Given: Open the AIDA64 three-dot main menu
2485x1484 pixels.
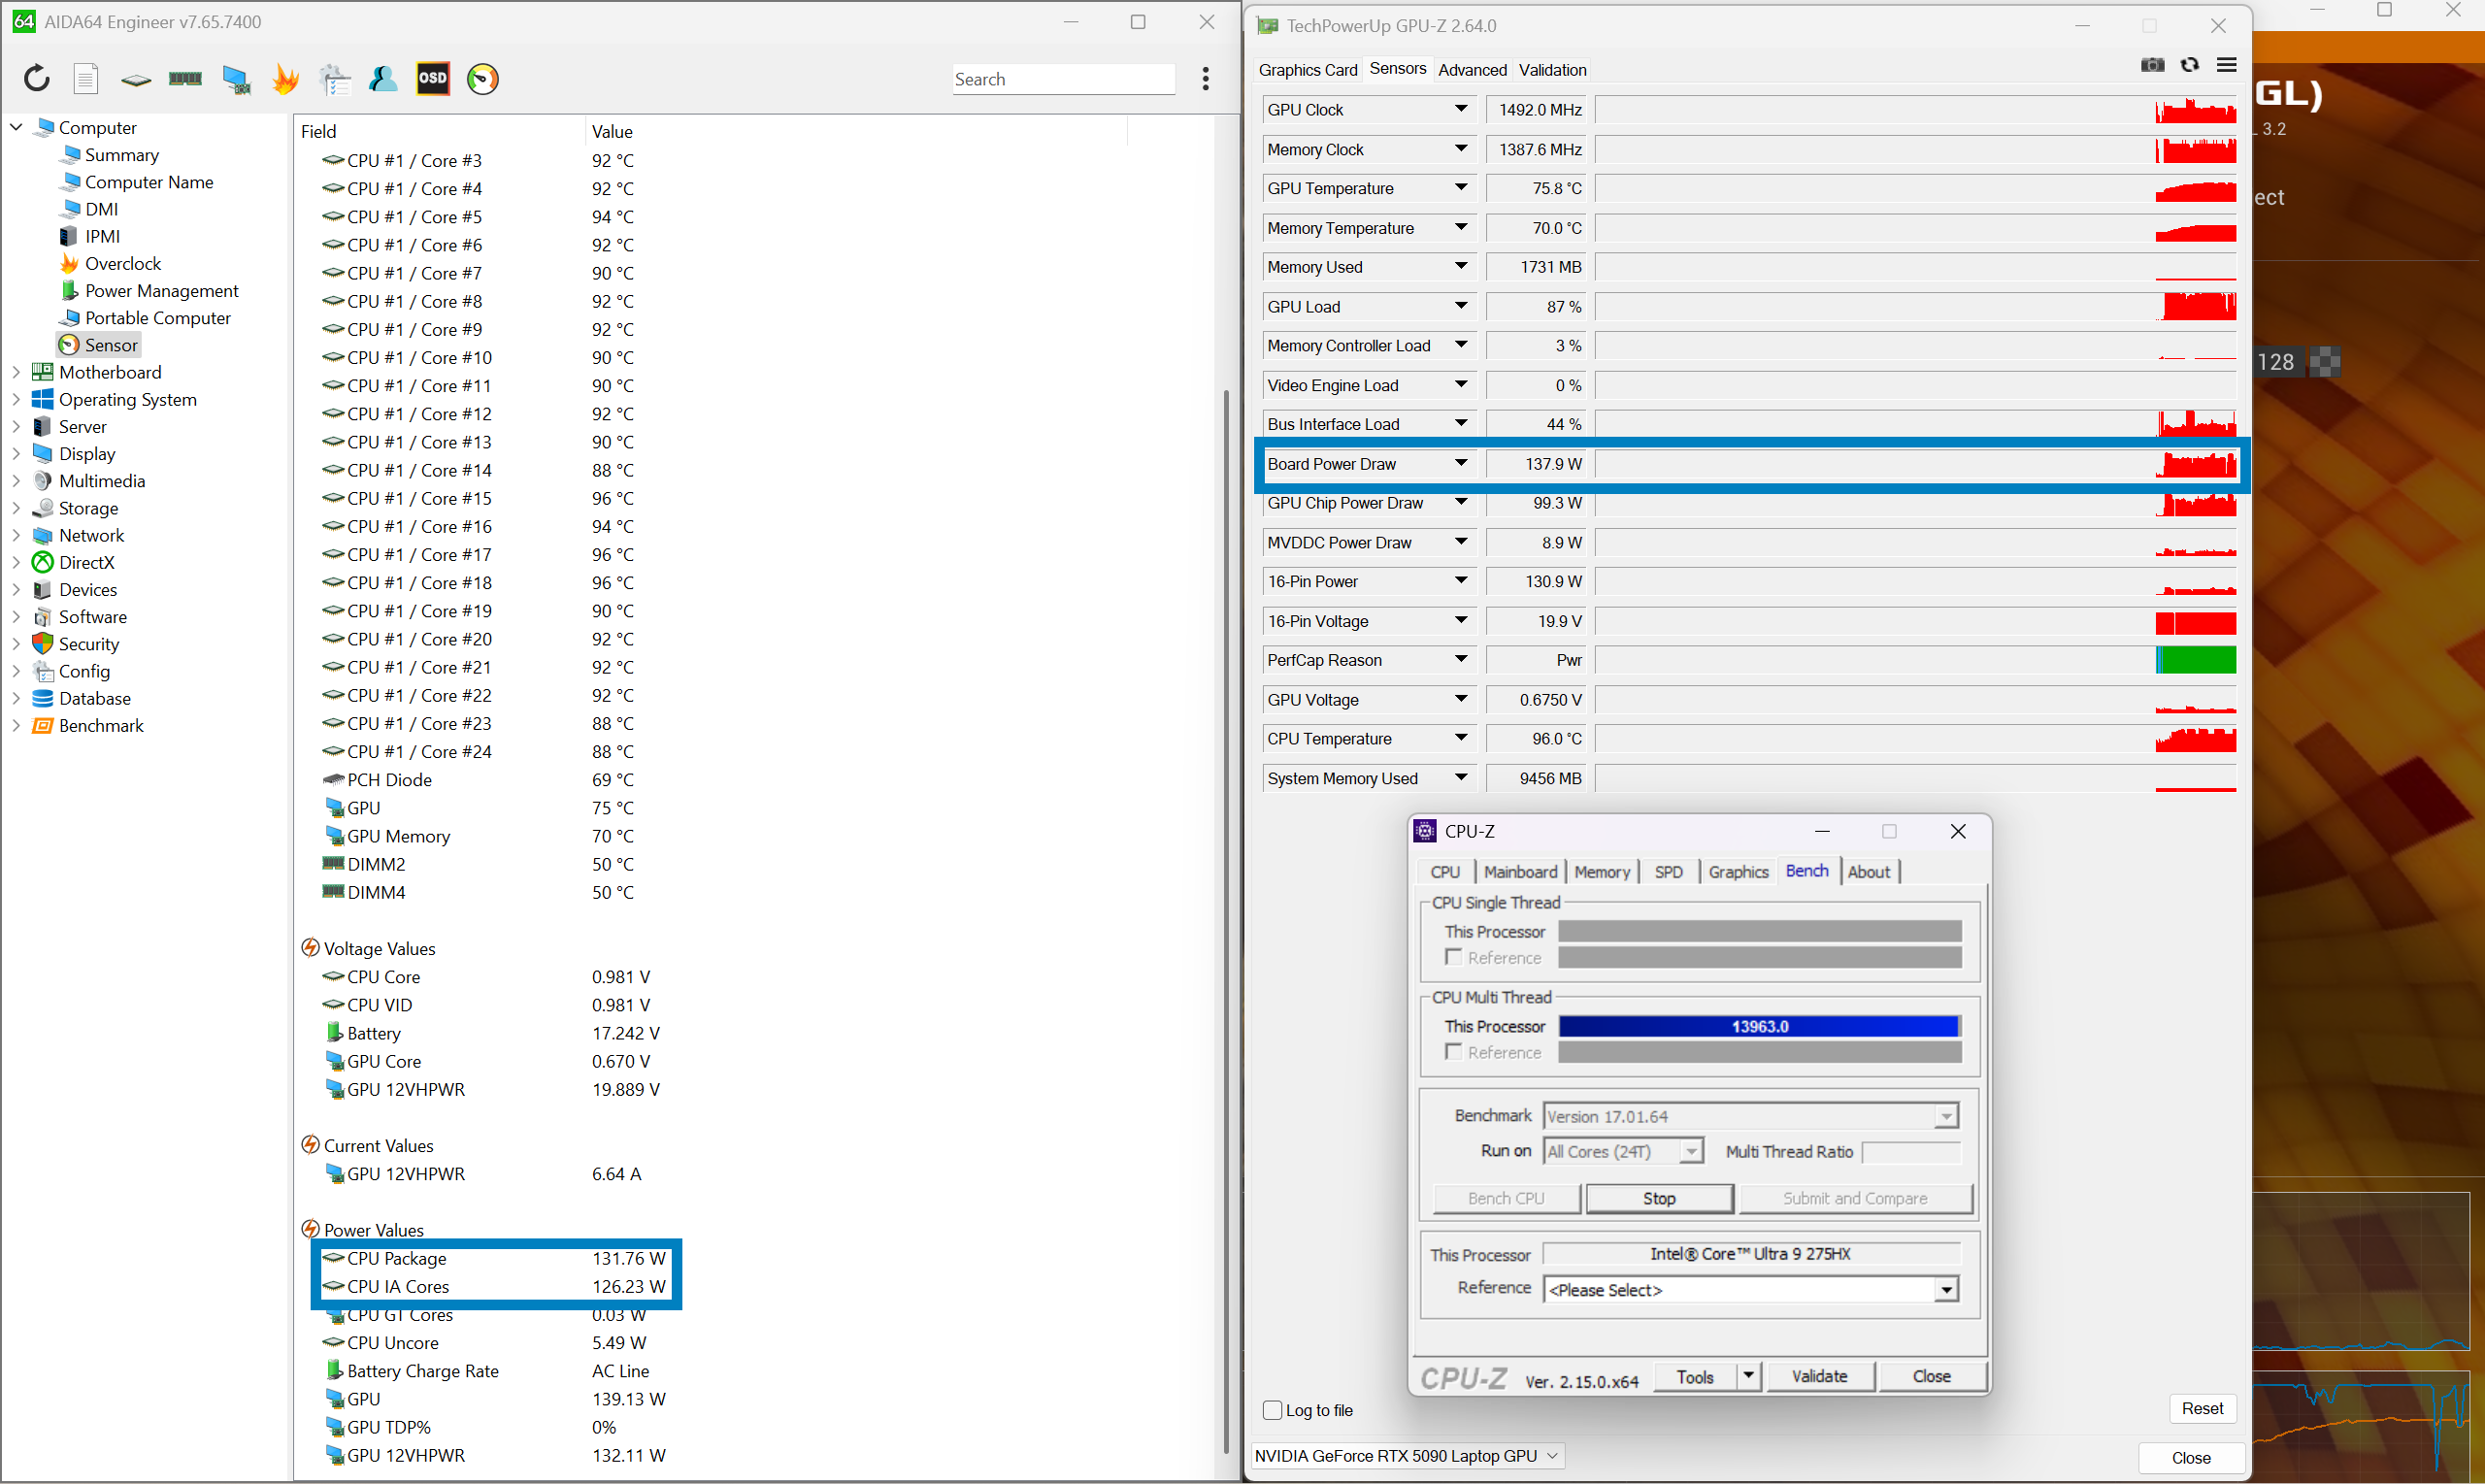Looking at the screenshot, I should click(x=1206, y=78).
